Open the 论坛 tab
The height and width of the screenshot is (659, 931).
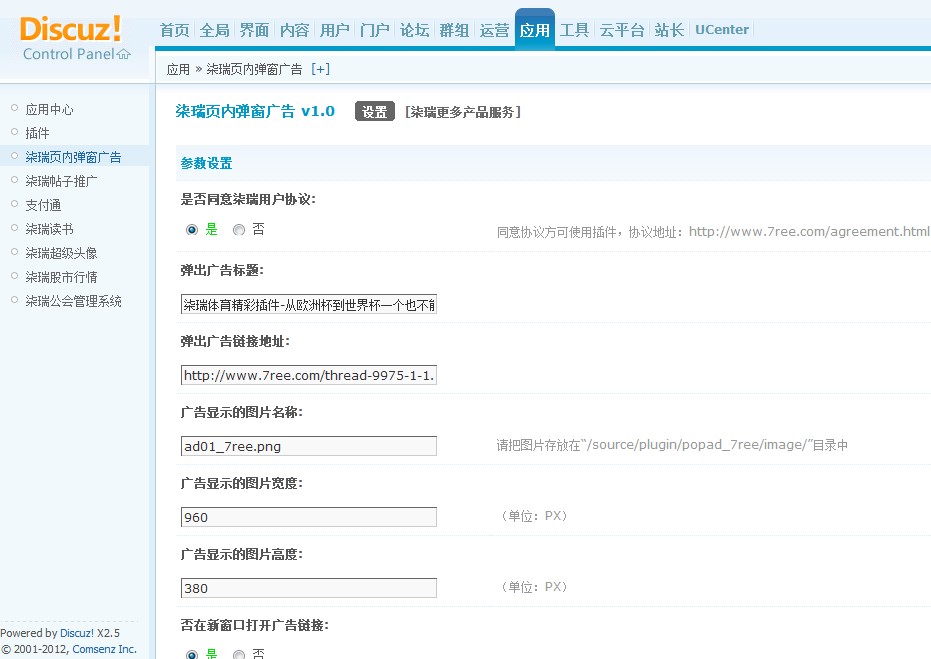(414, 30)
